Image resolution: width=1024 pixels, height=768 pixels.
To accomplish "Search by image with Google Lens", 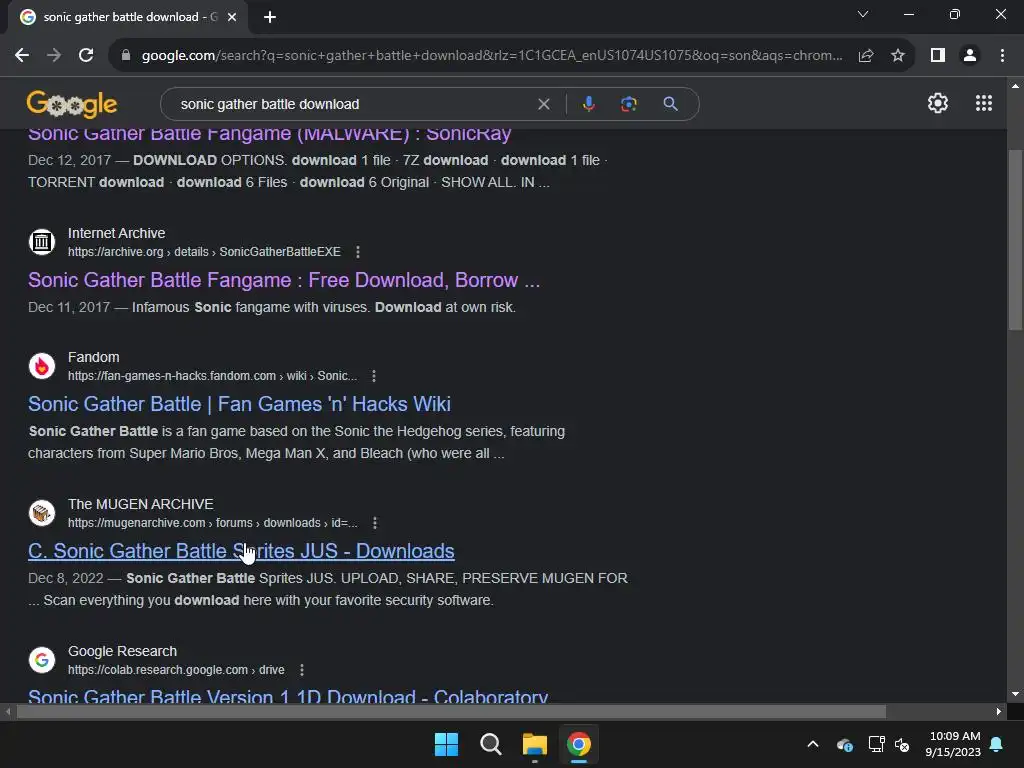I will click(x=629, y=104).
